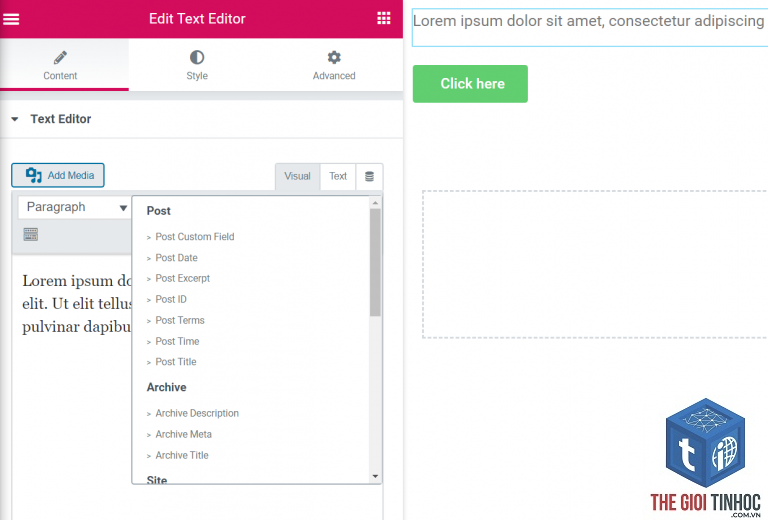This screenshot has height=520, width=768.
Task: Select Post Time dynamic tag
Action: 177,342
